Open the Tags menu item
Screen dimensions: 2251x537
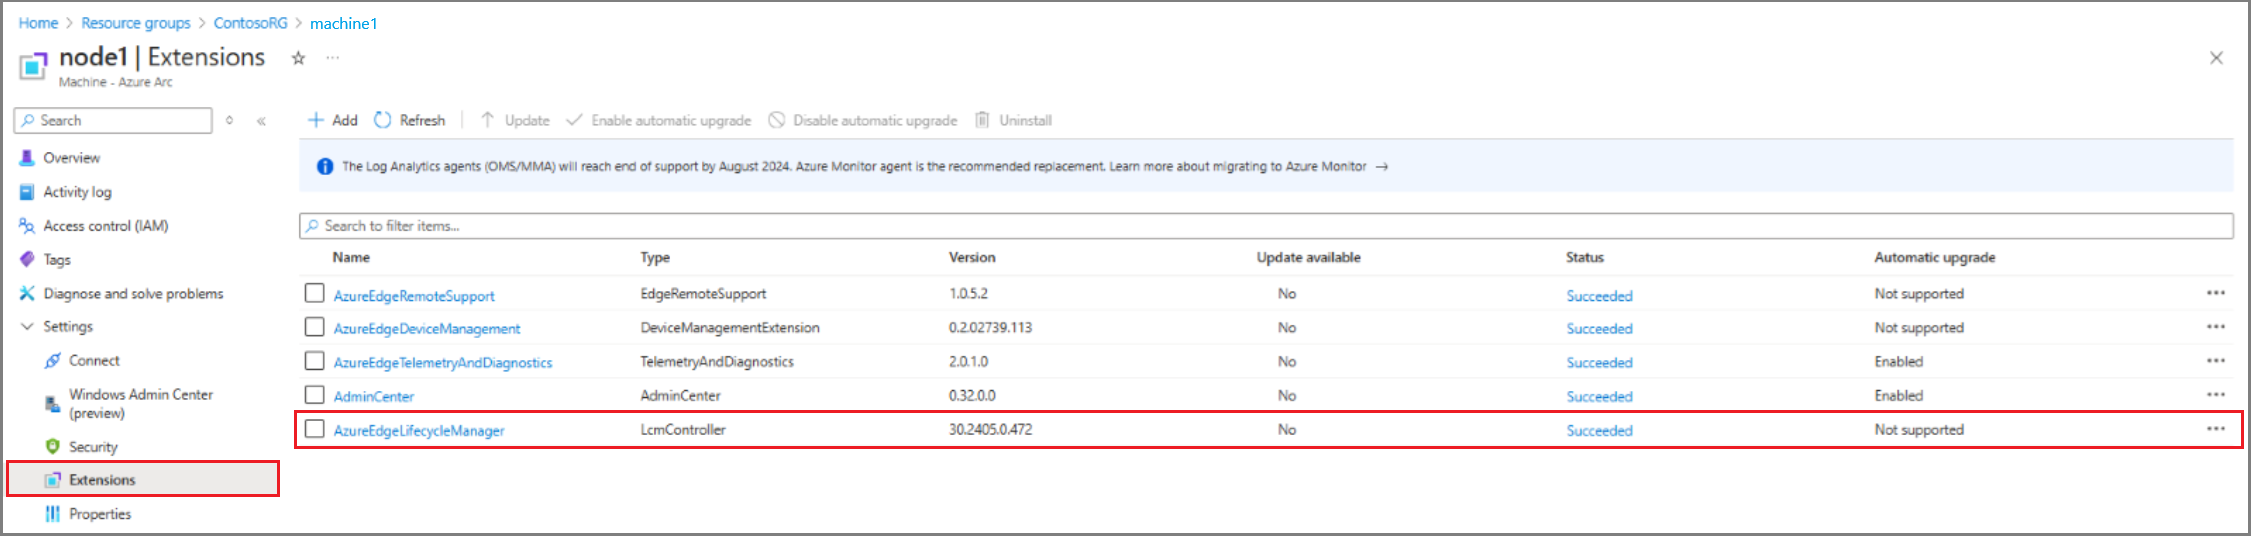coord(45,260)
